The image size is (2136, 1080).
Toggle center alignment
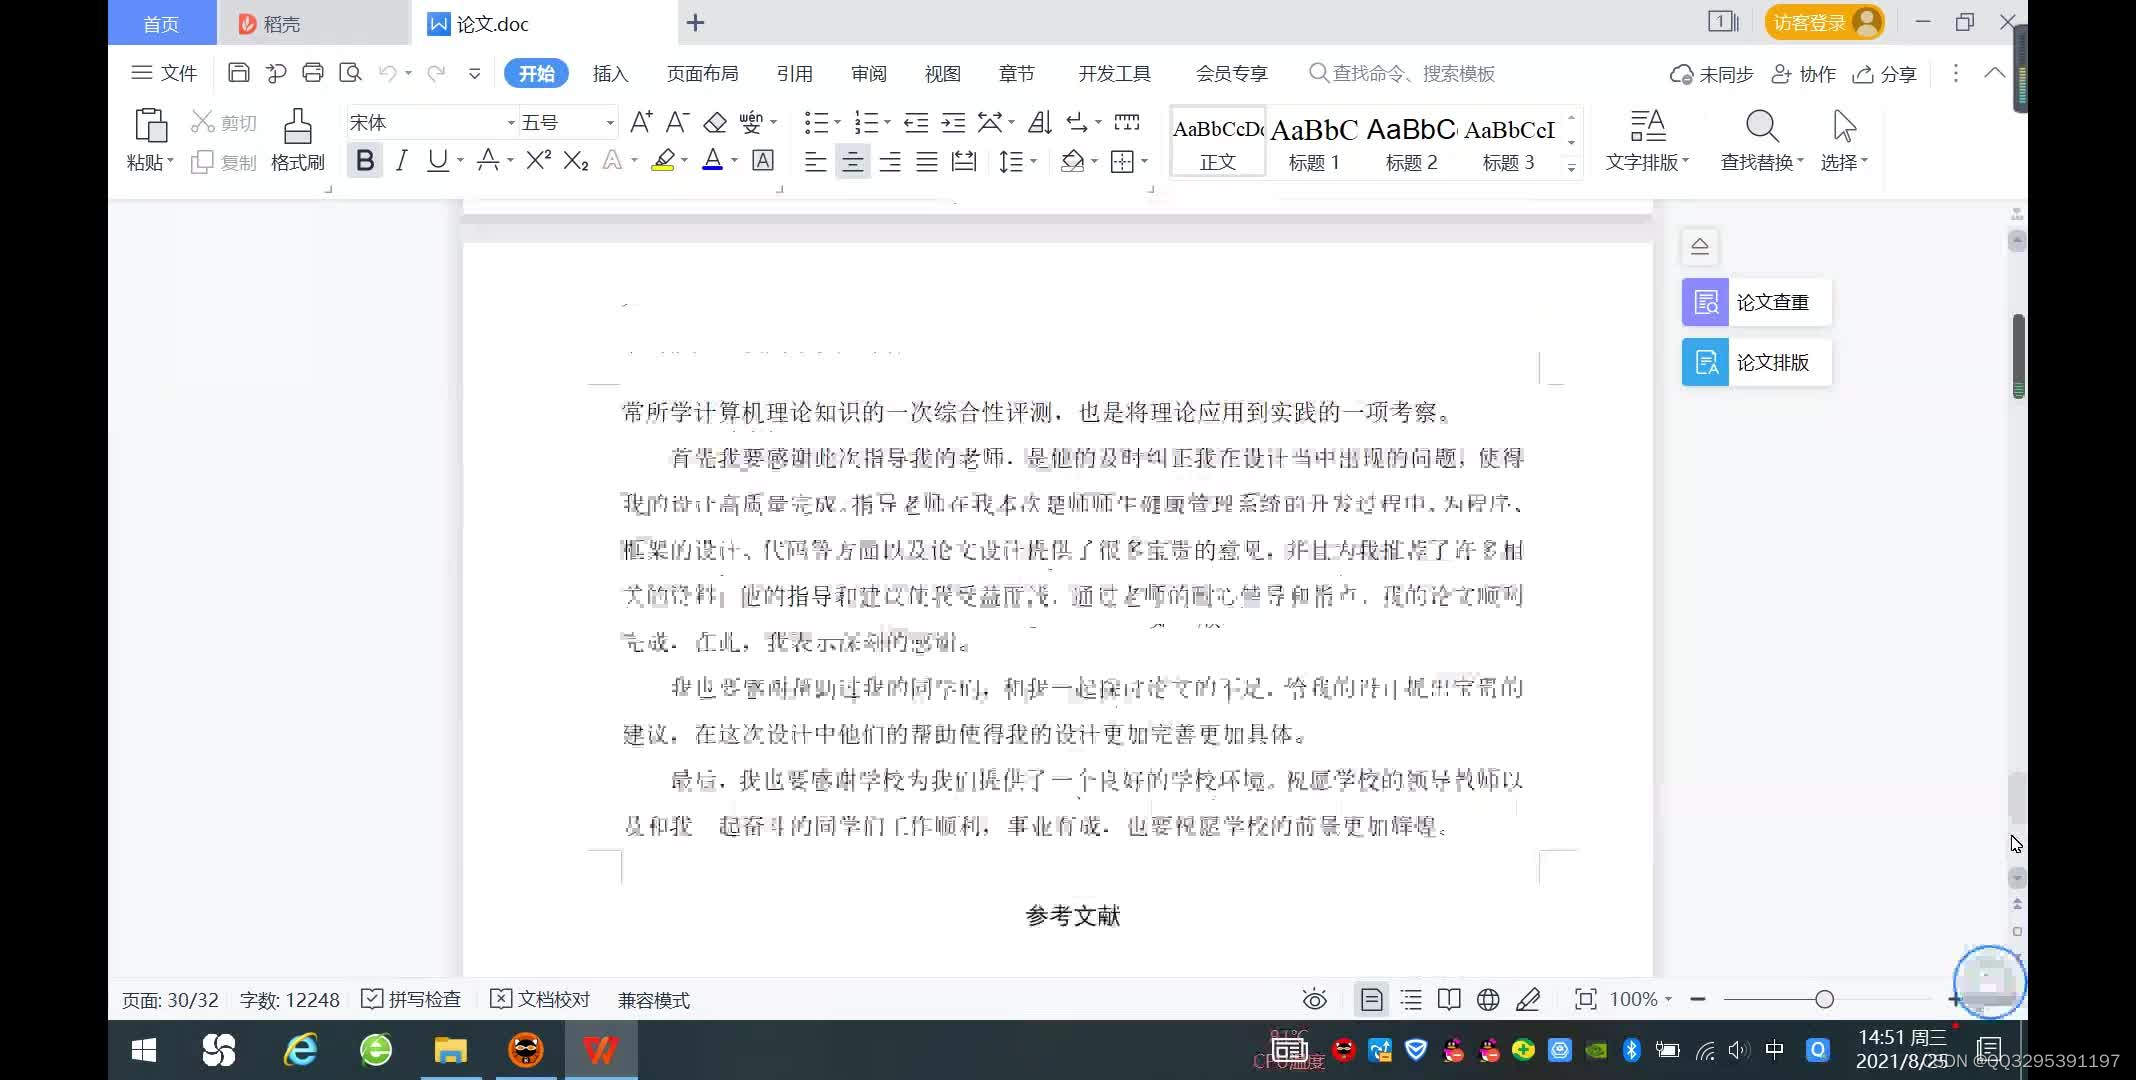(853, 161)
